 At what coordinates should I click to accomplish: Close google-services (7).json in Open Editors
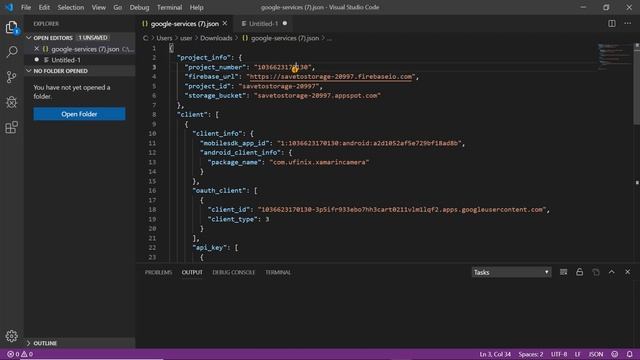coord(37,49)
